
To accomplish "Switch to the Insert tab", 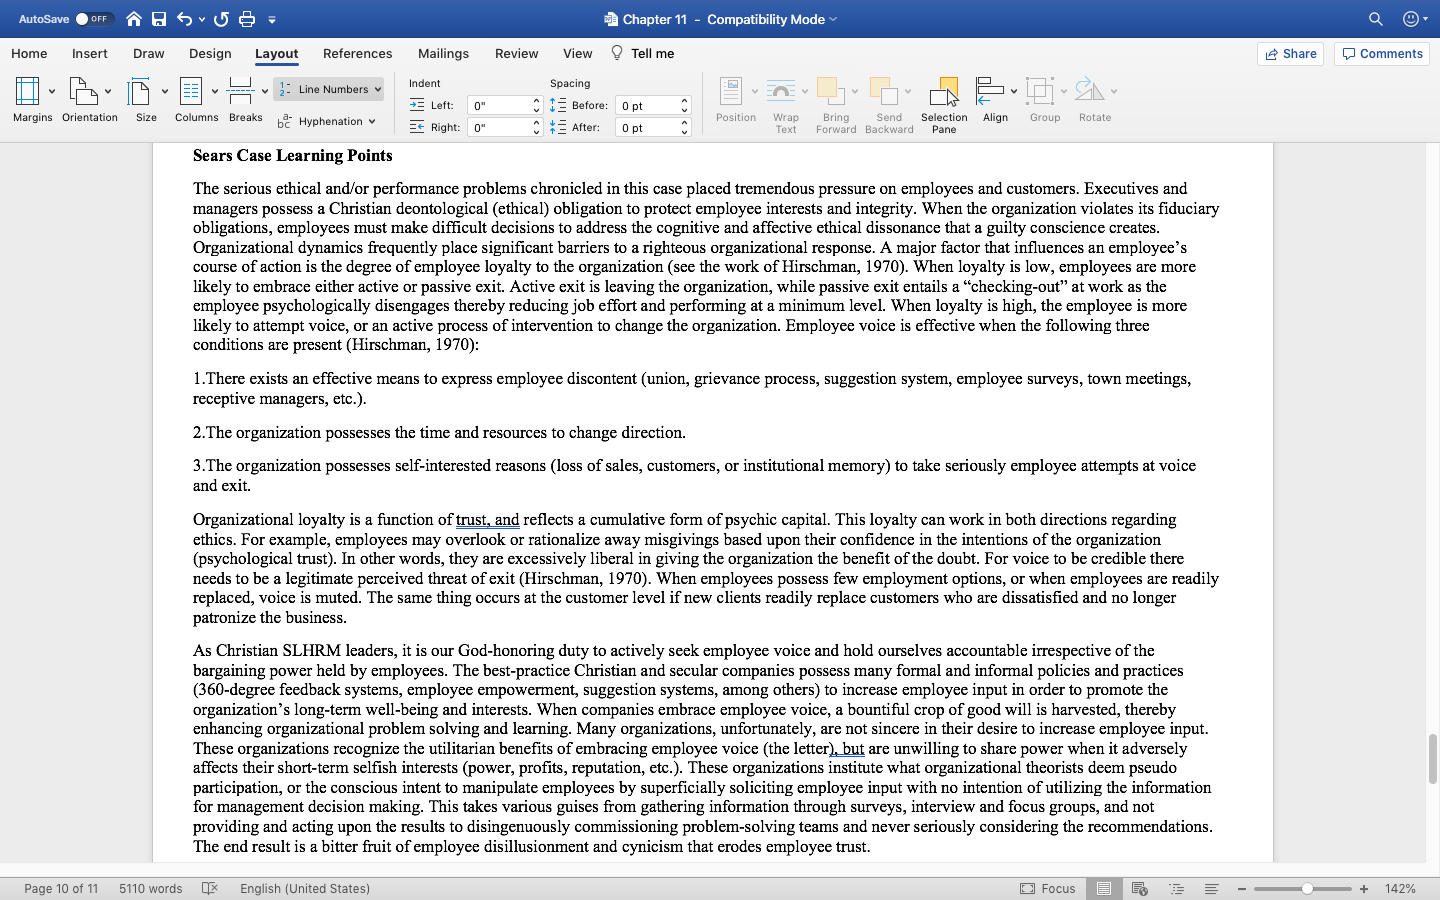I will [90, 53].
